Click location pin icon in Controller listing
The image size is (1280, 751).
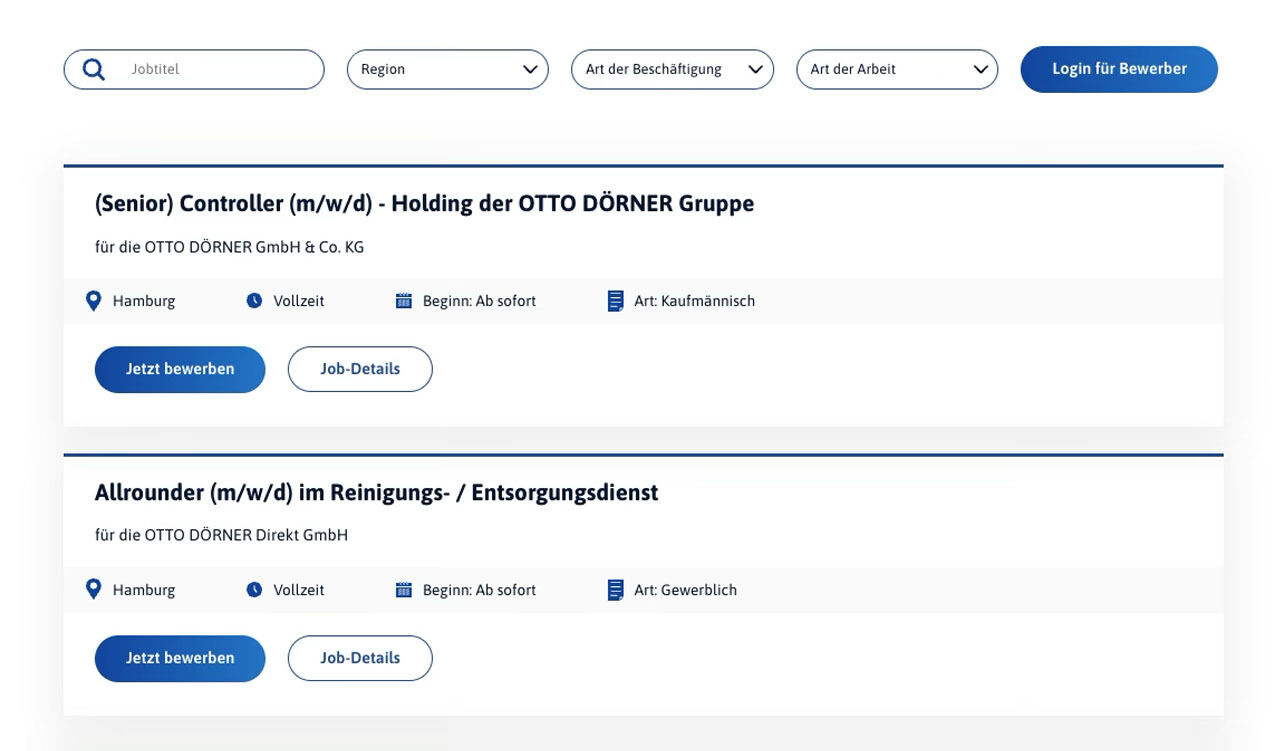[x=93, y=301]
